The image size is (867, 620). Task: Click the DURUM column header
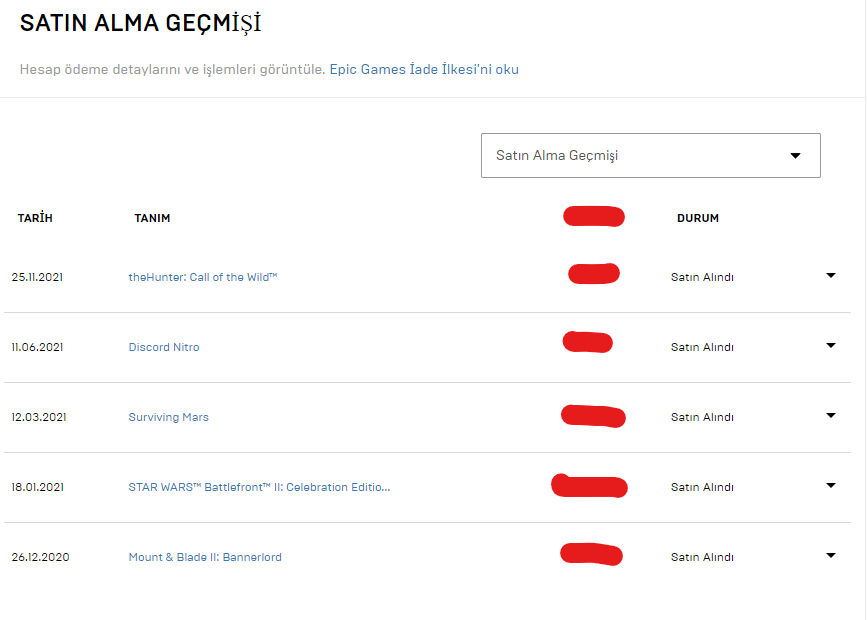698,218
